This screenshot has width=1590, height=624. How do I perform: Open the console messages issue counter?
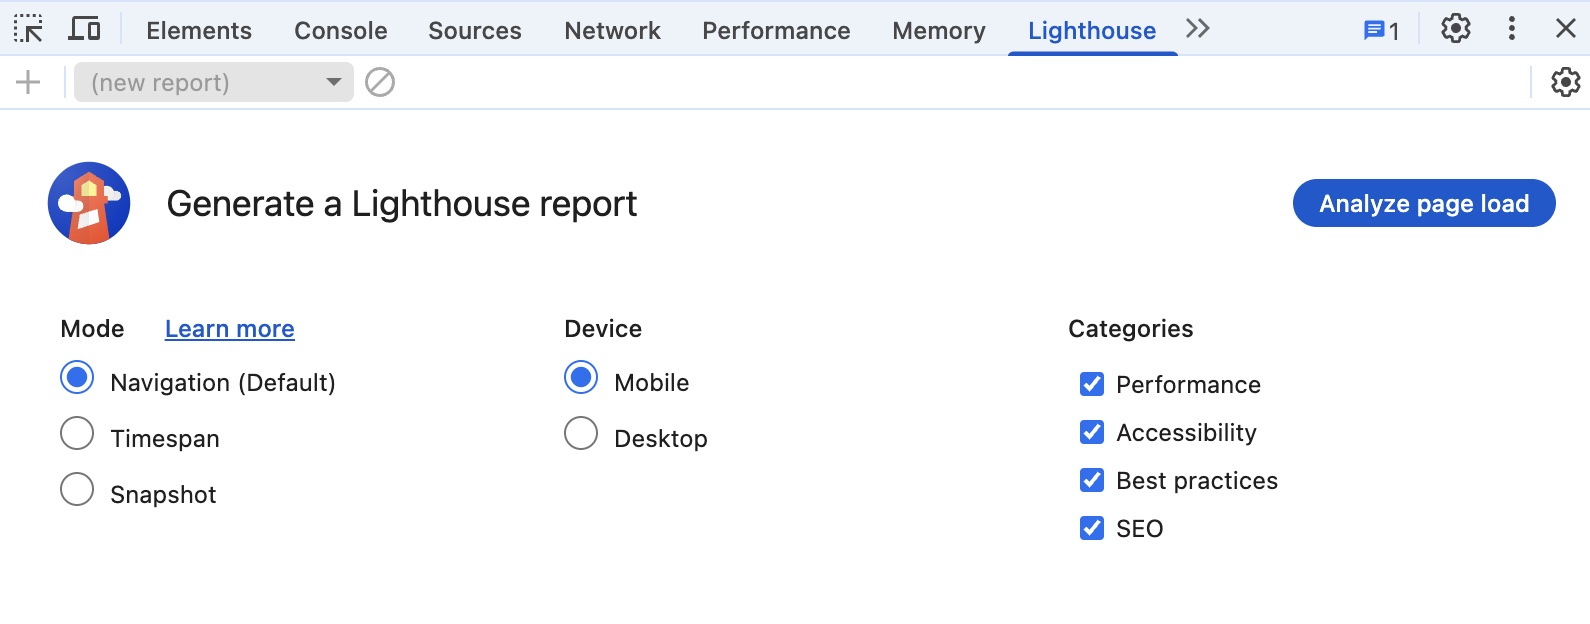[x=1381, y=31]
